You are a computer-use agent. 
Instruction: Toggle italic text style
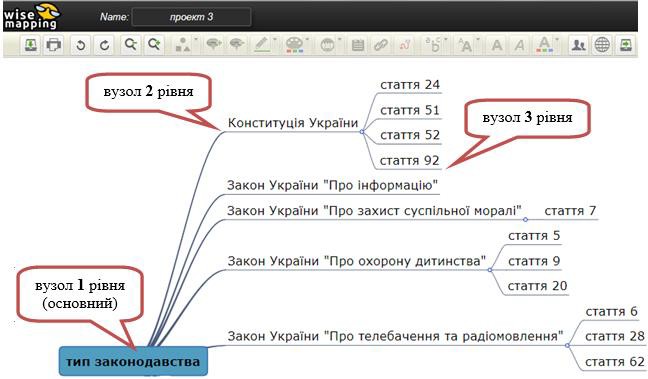click(519, 45)
